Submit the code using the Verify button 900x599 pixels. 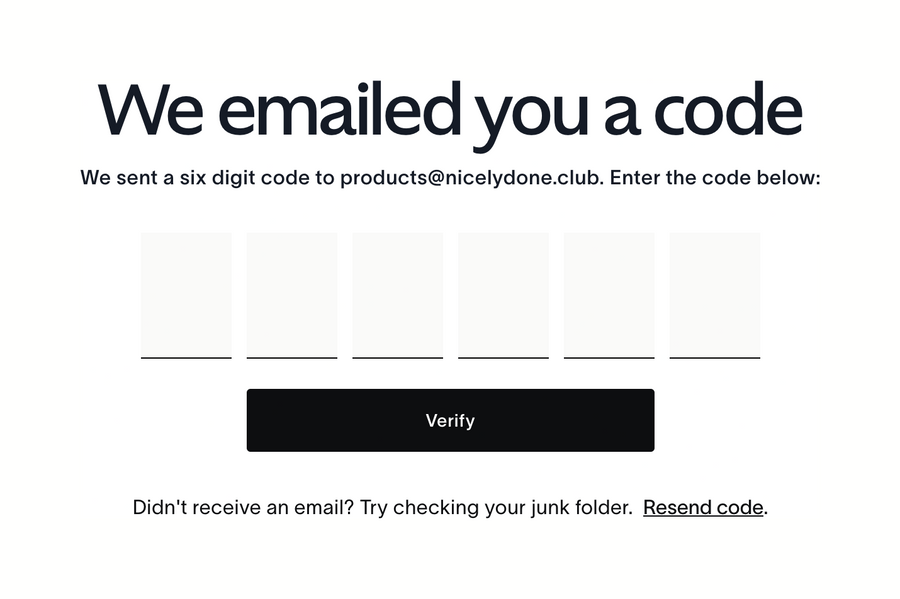coord(450,420)
